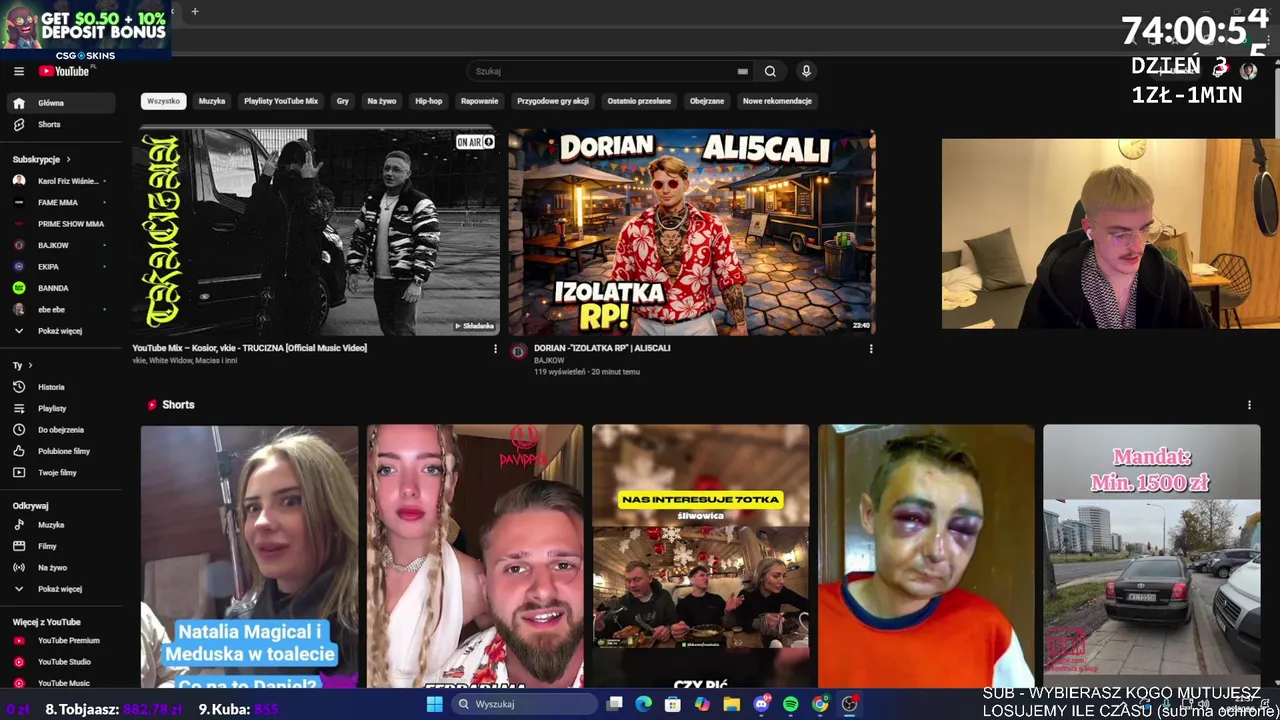Select the Rapowanie filter chip
Screen dimensions: 1280x720
coord(480,101)
